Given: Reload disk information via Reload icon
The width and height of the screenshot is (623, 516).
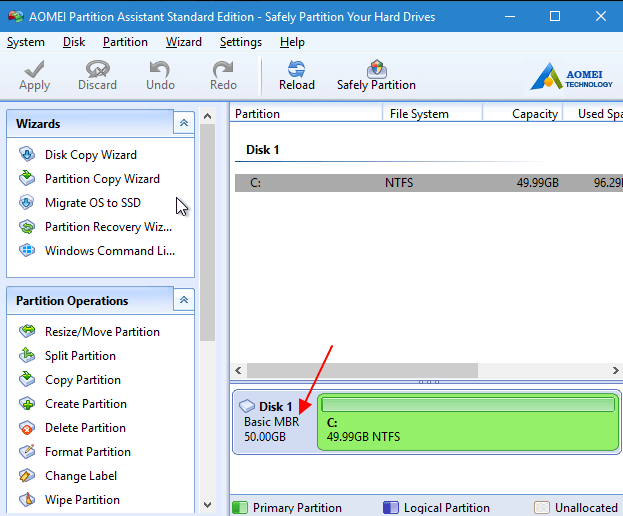Looking at the screenshot, I should tap(296, 69).
